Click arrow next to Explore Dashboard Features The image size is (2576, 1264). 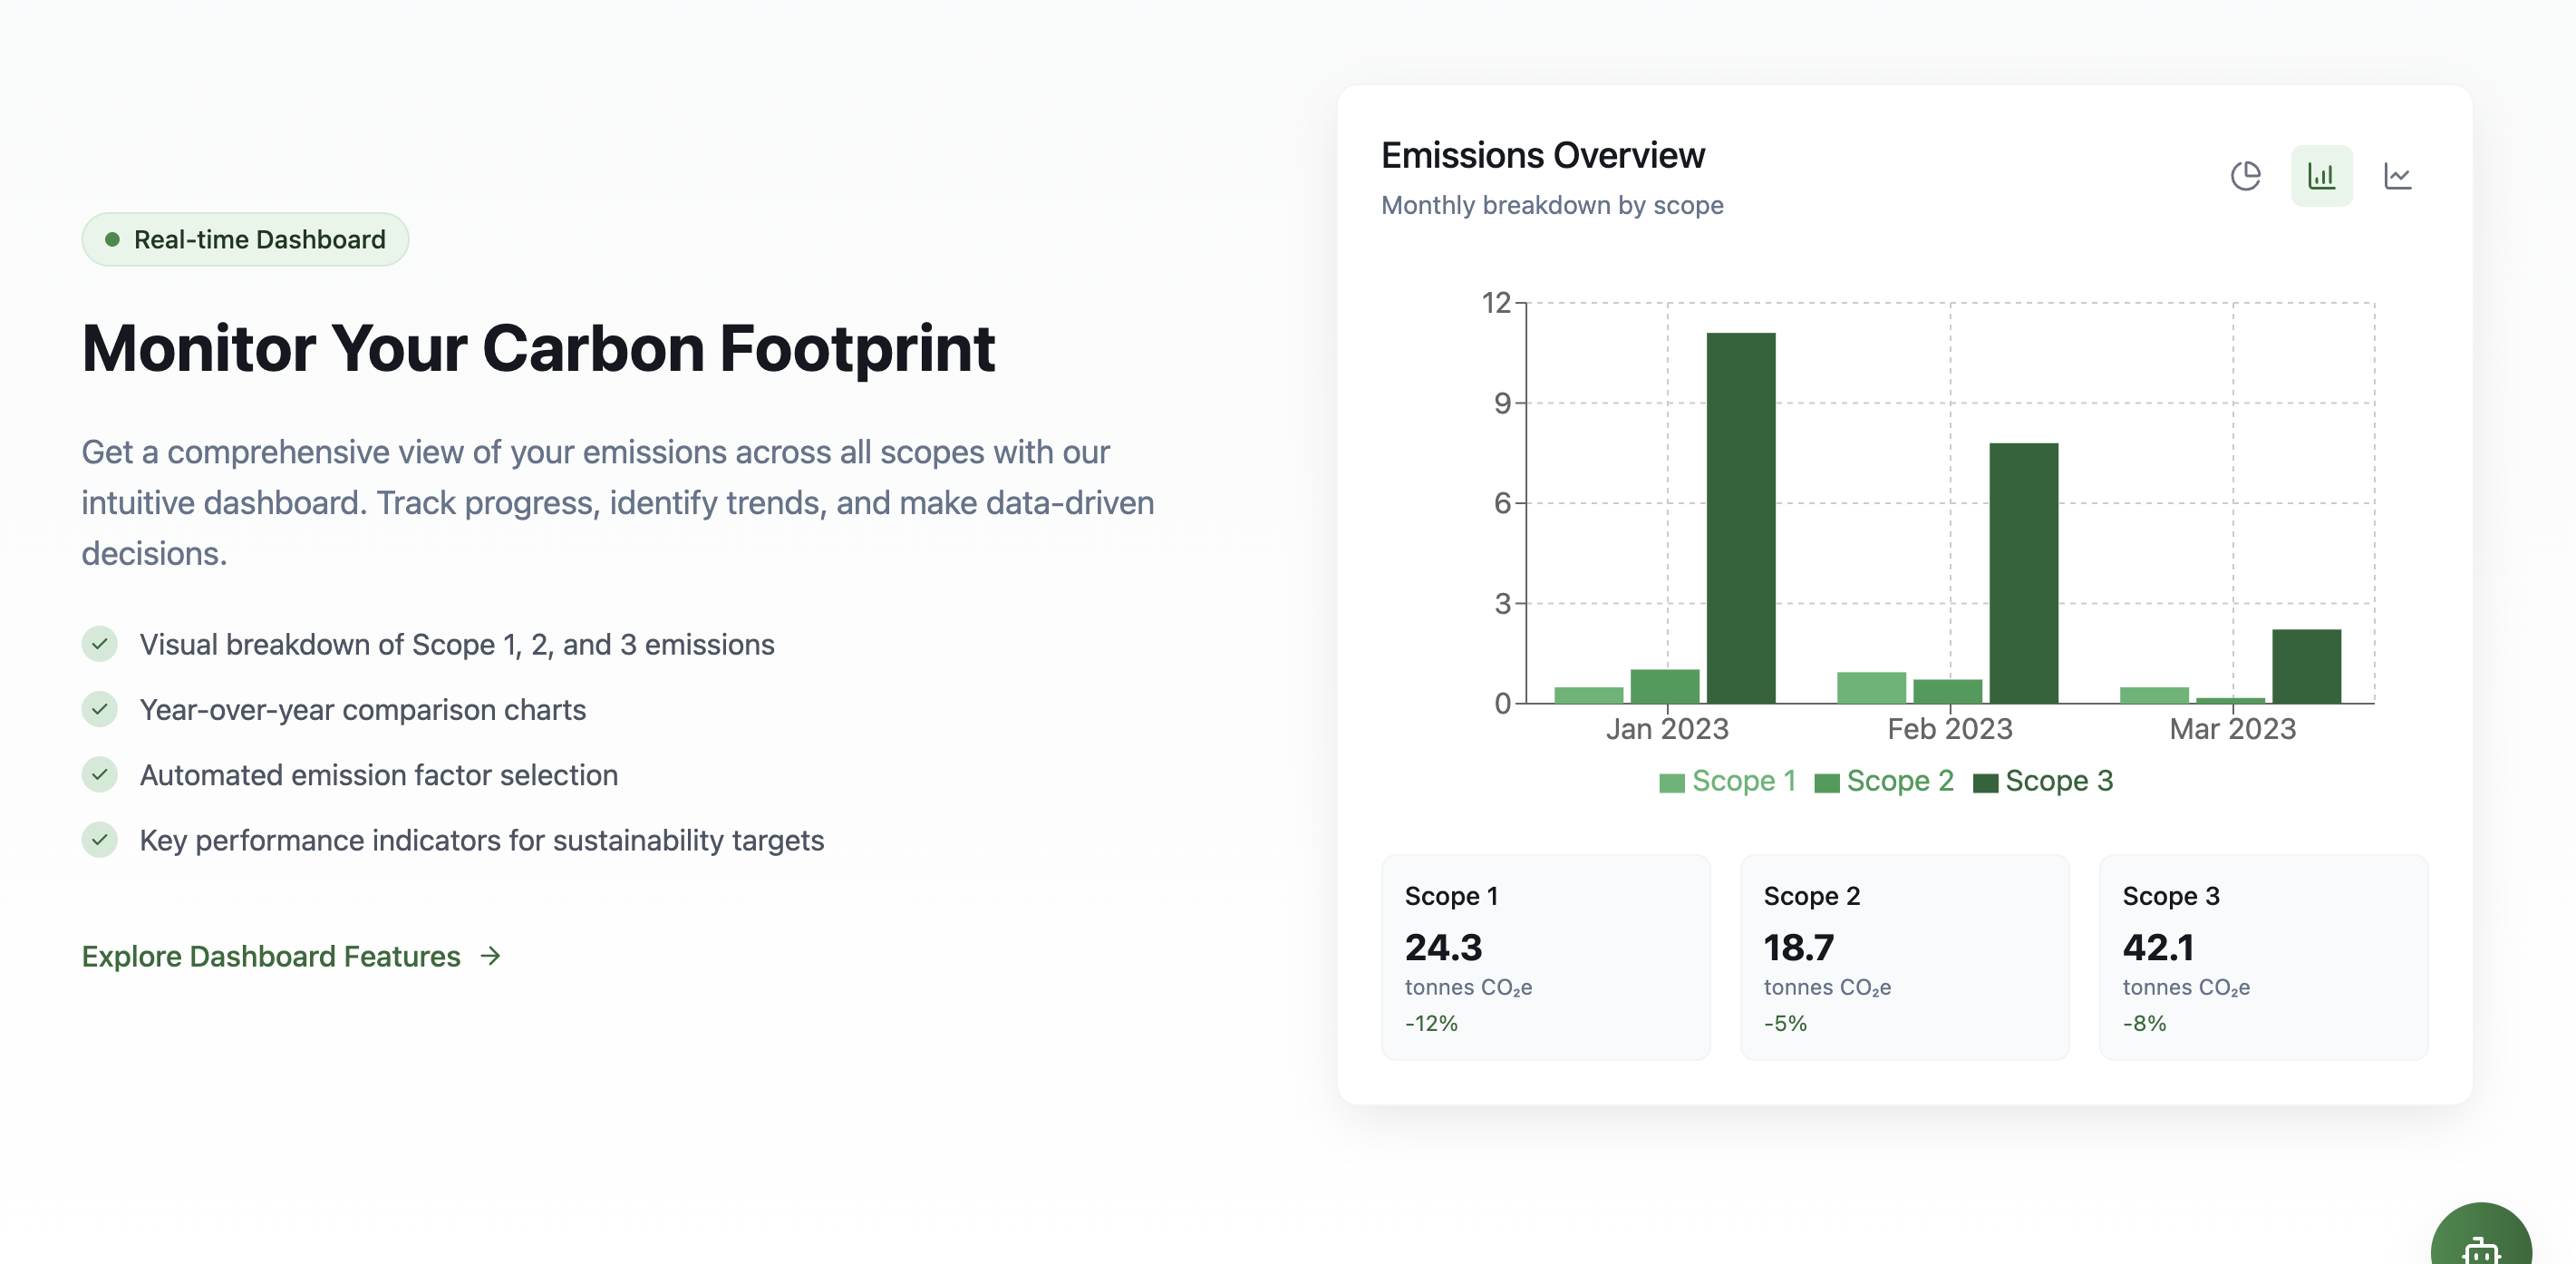(490, 956)
